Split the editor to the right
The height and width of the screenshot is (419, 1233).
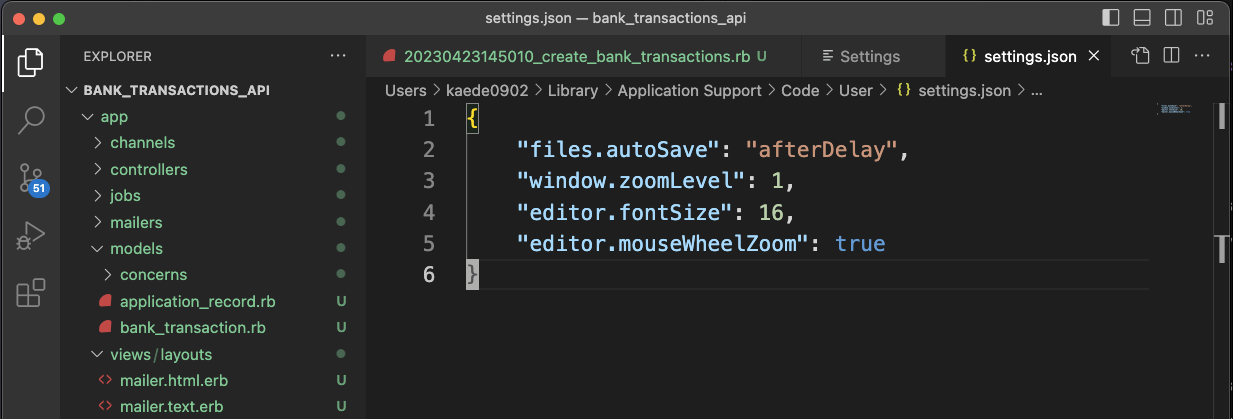point(1171,56)
